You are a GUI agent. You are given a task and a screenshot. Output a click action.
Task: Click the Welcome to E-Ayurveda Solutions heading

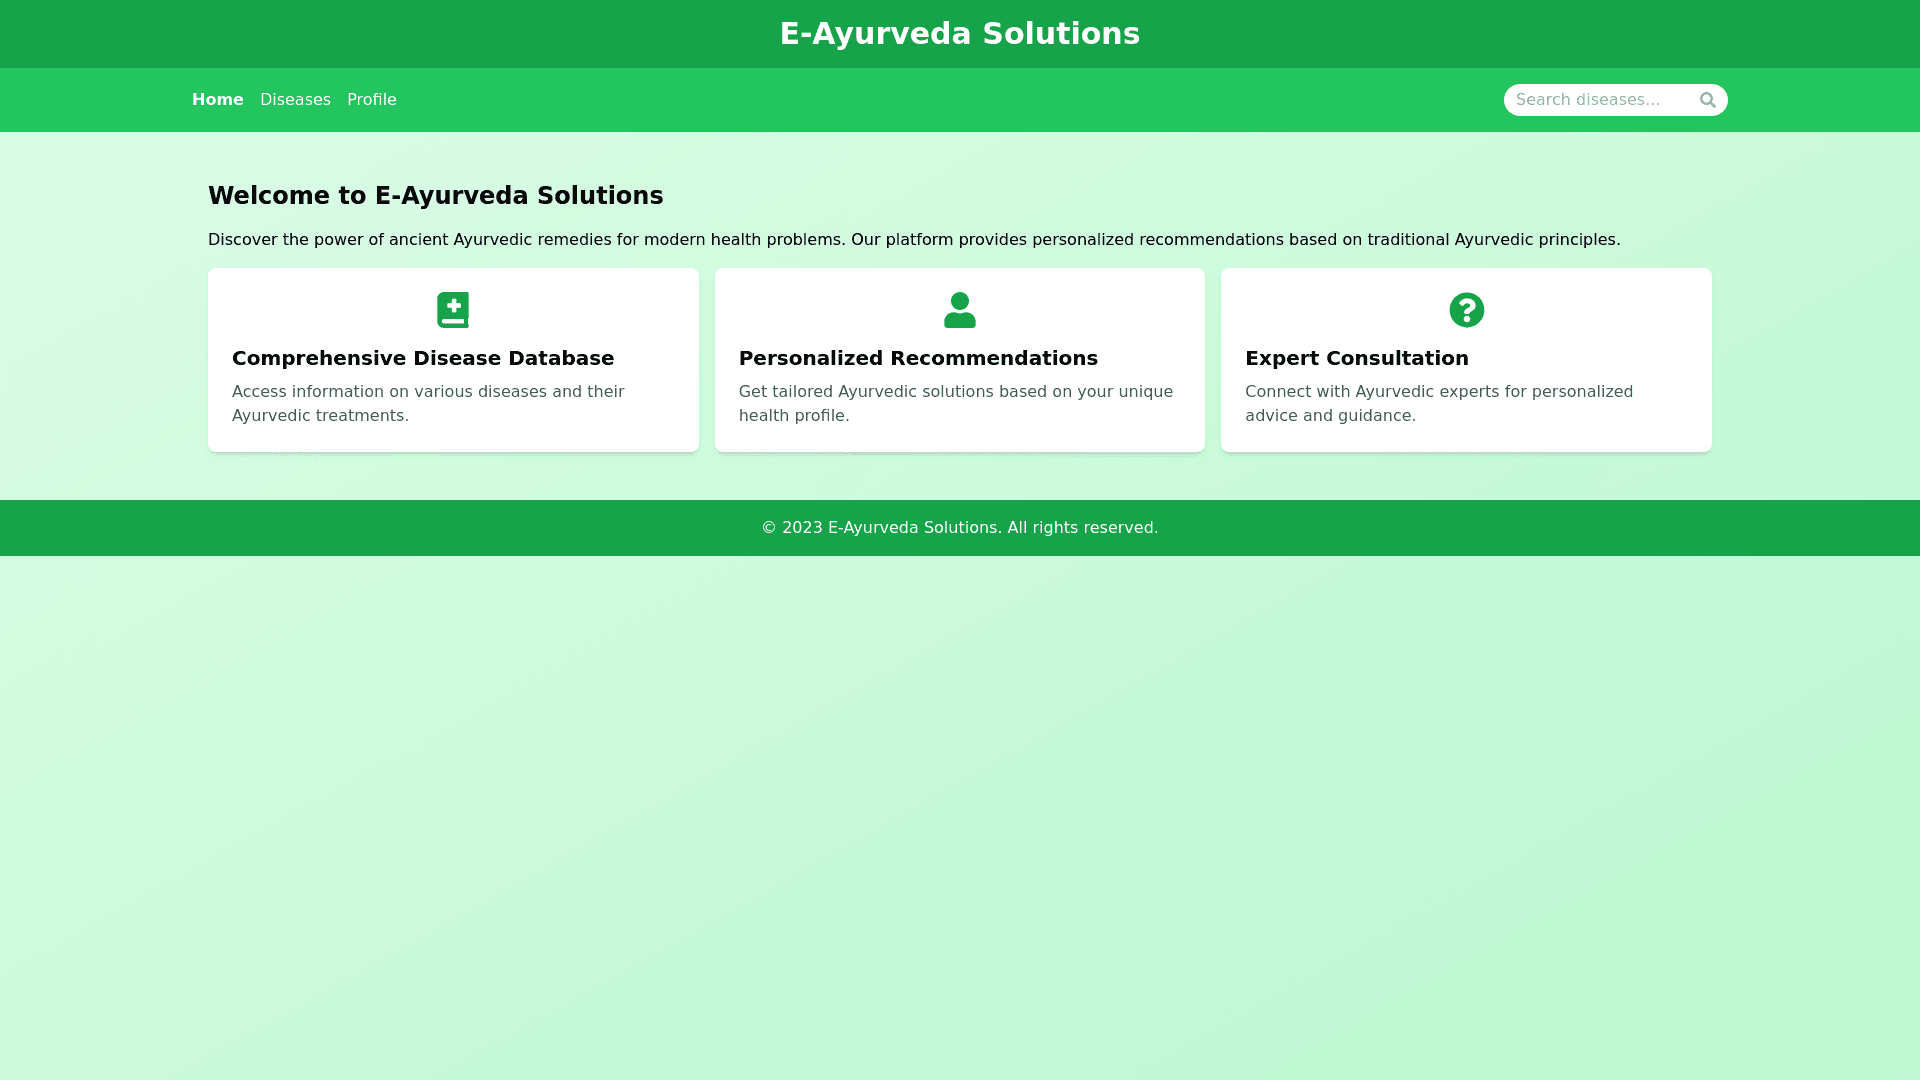[x=435, y=196]
